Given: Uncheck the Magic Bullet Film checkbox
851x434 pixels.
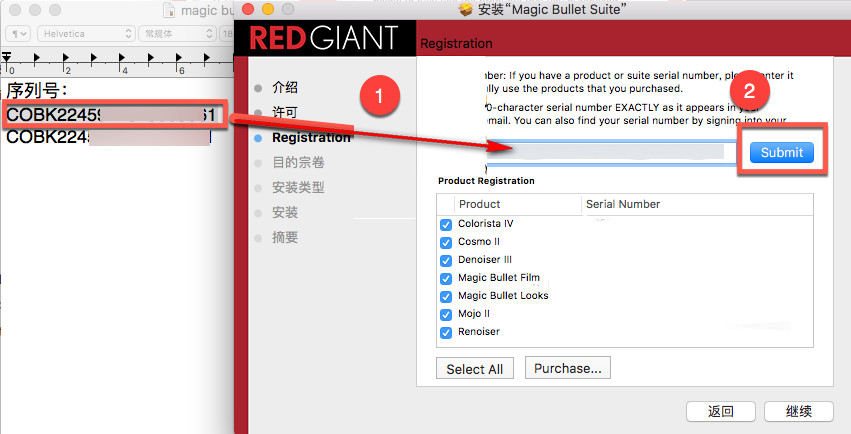Looking at the screenshot, I should [x=446, y=279].
